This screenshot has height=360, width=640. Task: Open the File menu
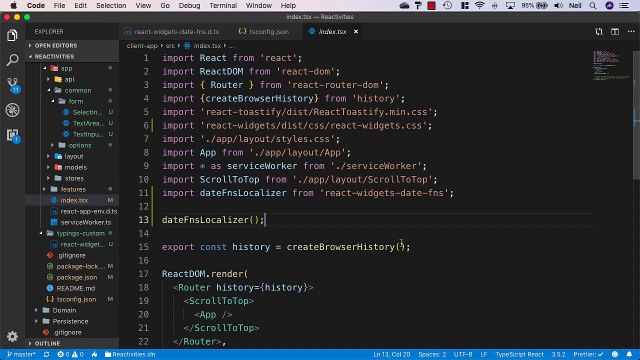click(59, 5)
